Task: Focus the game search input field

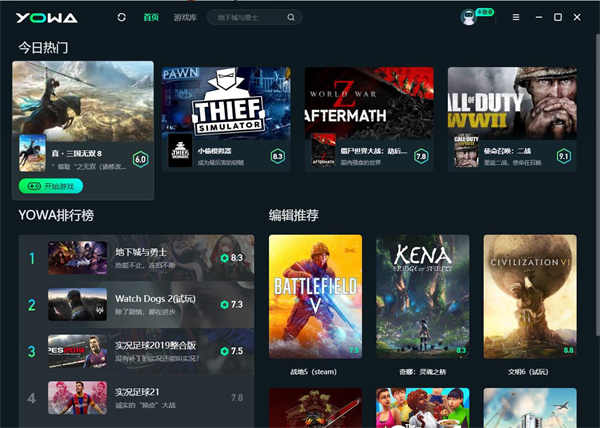Action: 254,17
